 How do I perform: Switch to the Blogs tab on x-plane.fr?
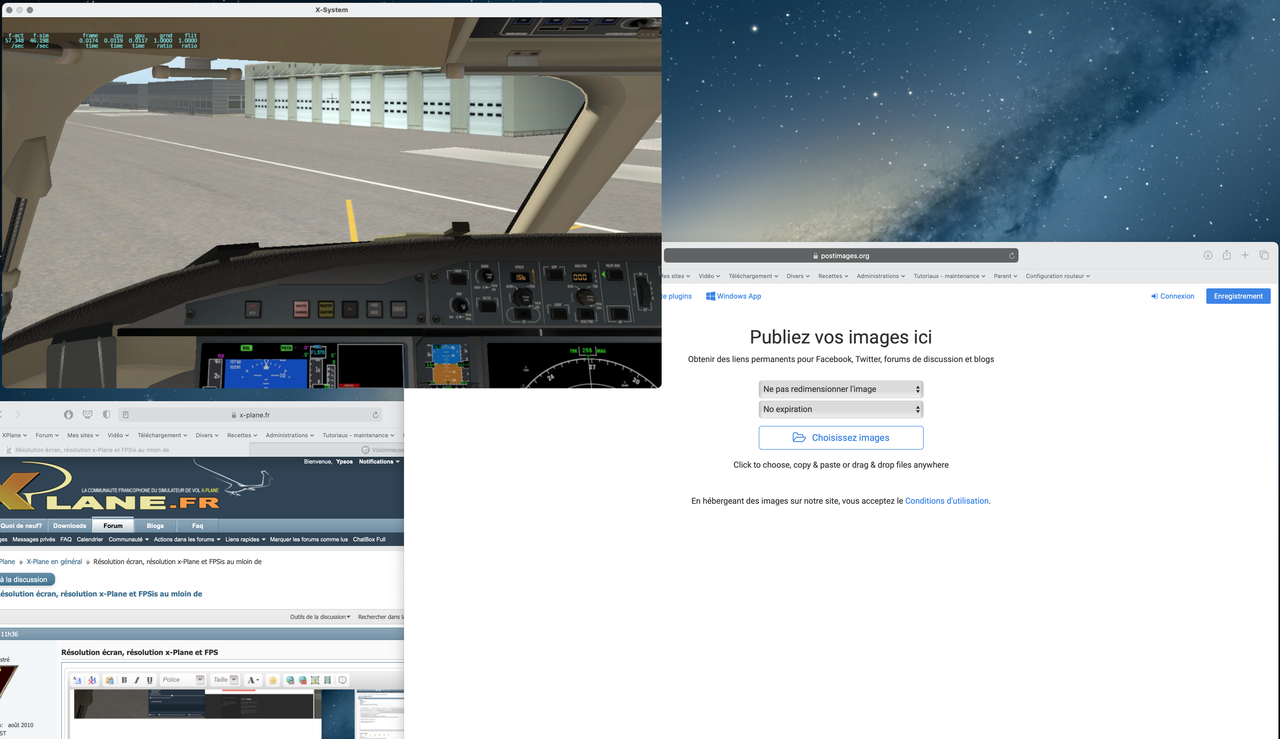[x=155, y=525]
